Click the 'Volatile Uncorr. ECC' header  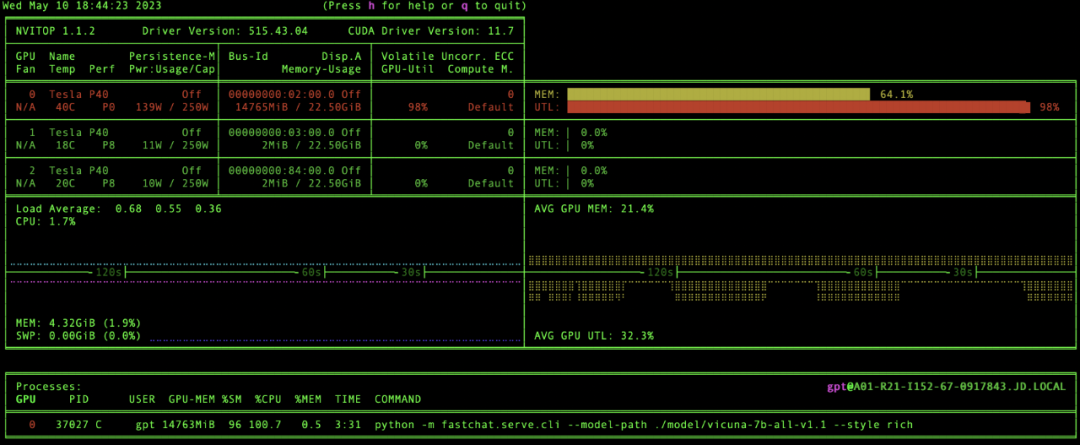448,56
